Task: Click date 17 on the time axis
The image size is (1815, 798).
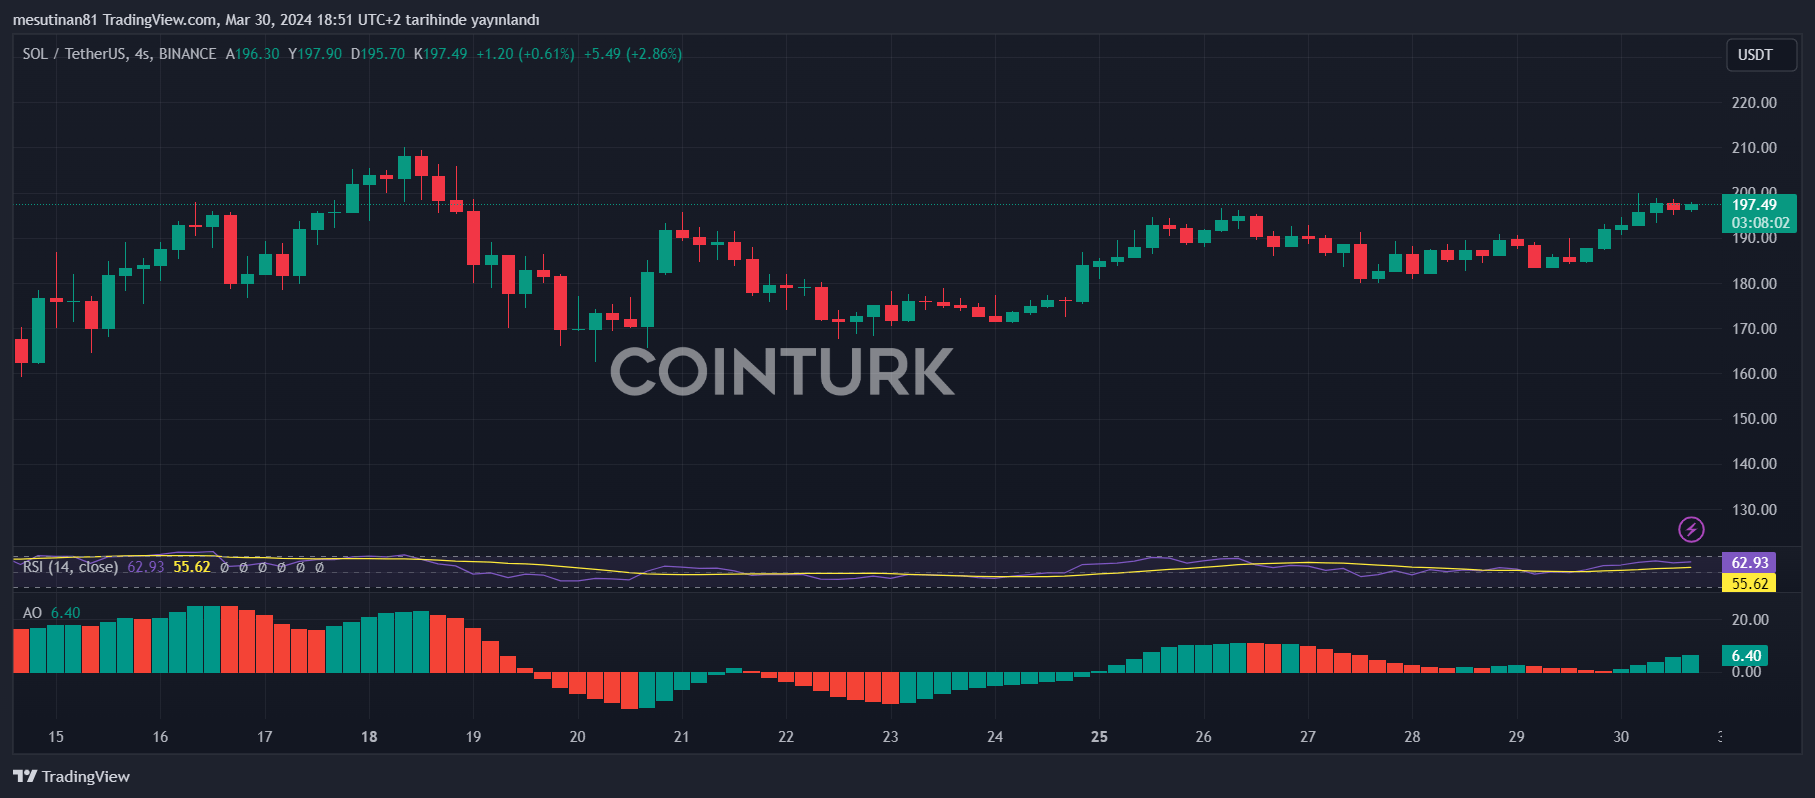Action: (264, 737)
